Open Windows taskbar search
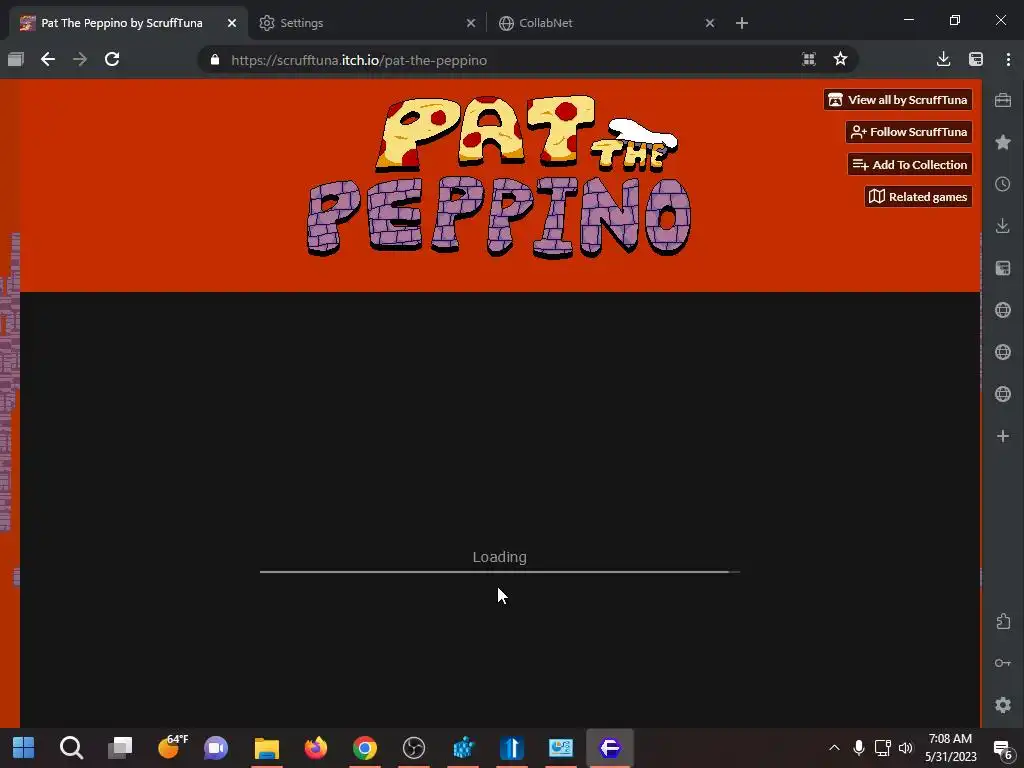This screenshot has width=1024, height=768. [71, 748]
